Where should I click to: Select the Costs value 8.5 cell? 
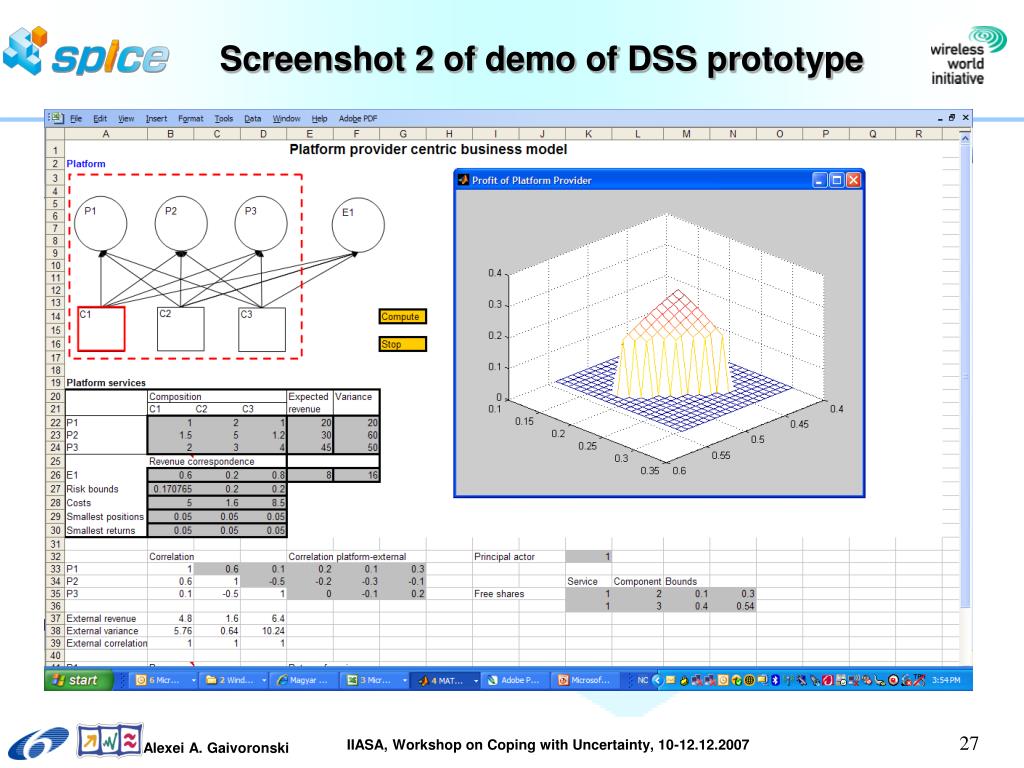[264, 503]
